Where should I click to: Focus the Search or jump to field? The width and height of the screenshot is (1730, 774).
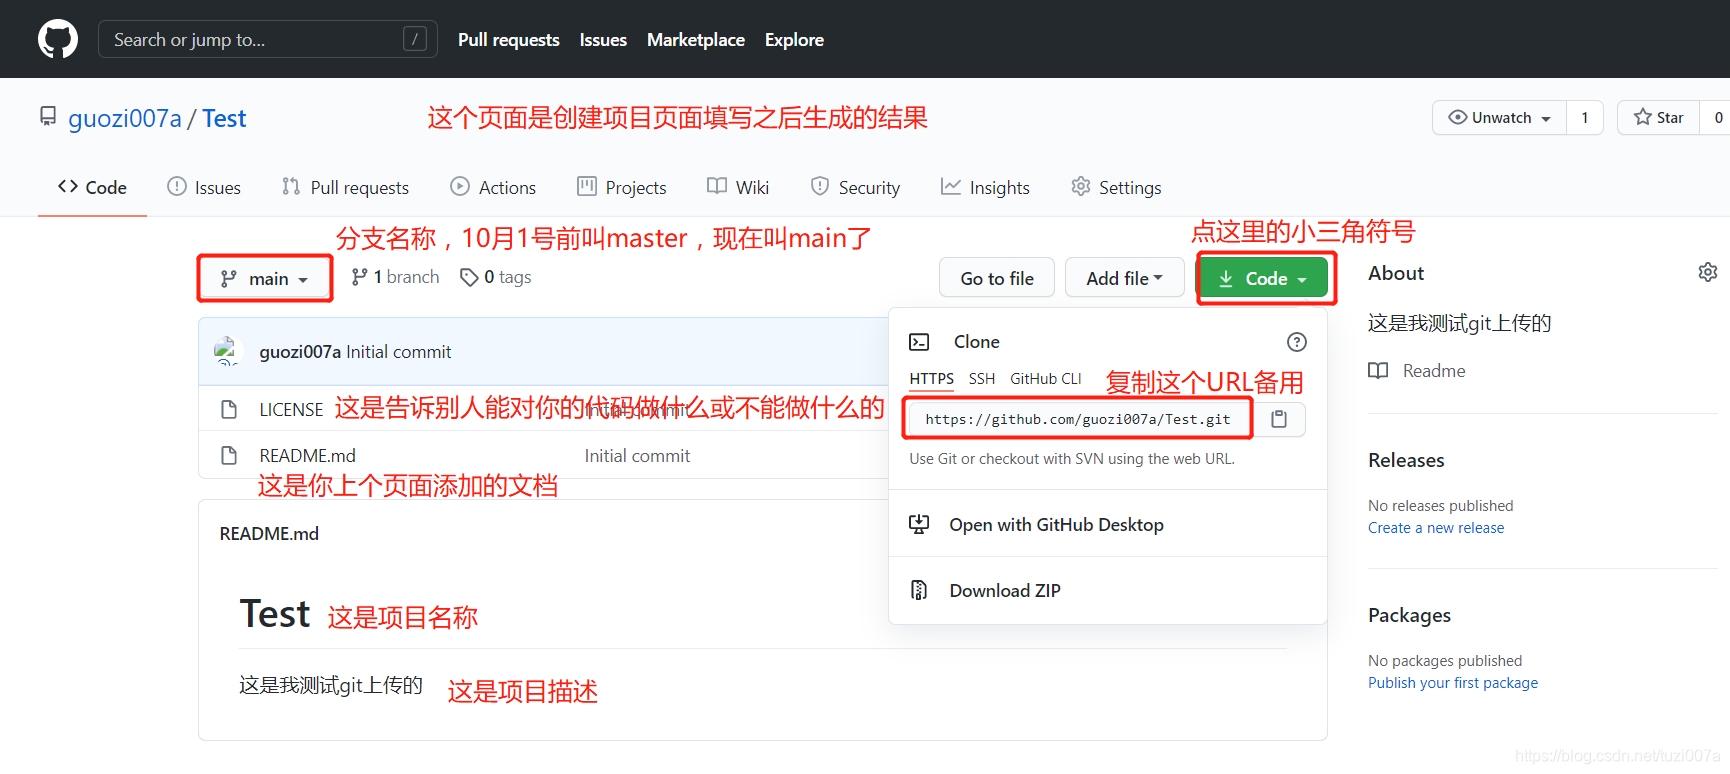tap(267, 39)
